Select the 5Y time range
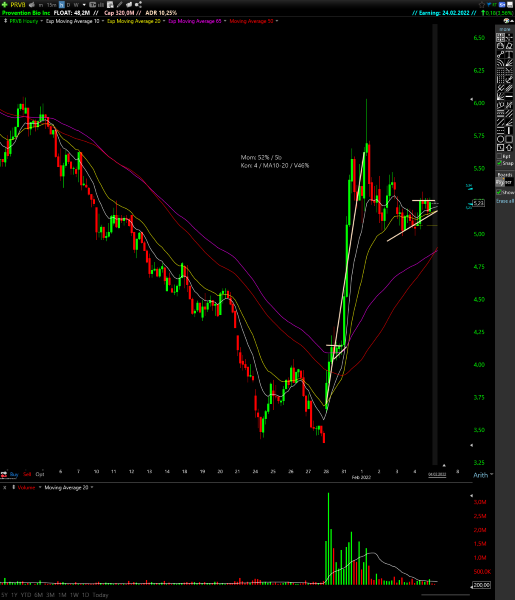 tap(5, 595)
